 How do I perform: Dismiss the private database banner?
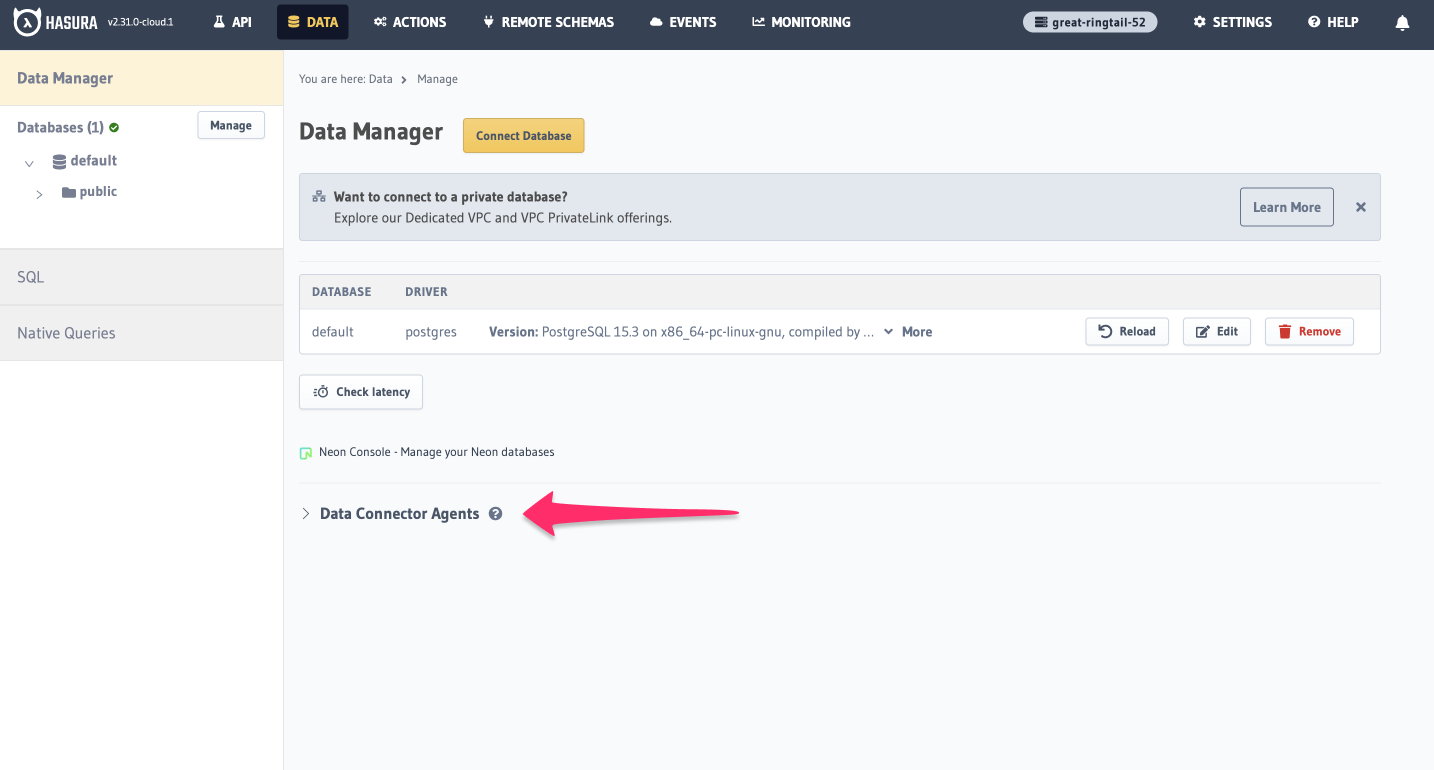point(1360,207)
